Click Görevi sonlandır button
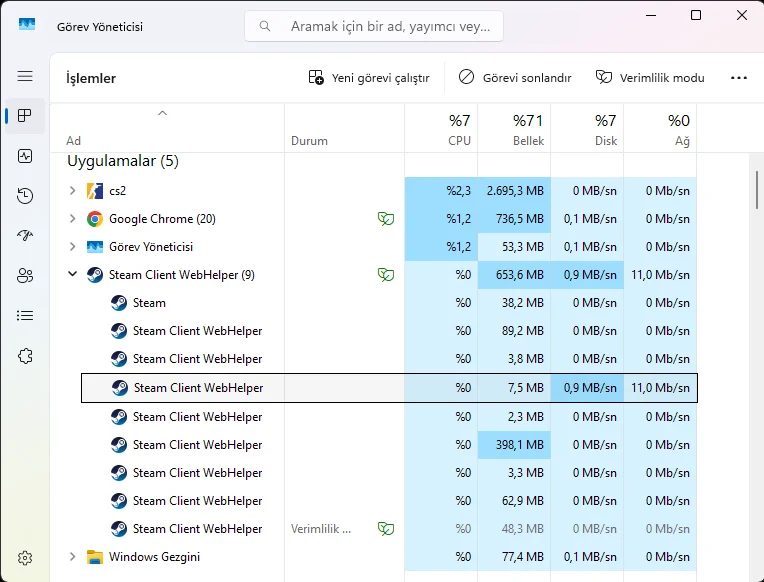Viewport: 764px width, 582px height. (515, 77)
